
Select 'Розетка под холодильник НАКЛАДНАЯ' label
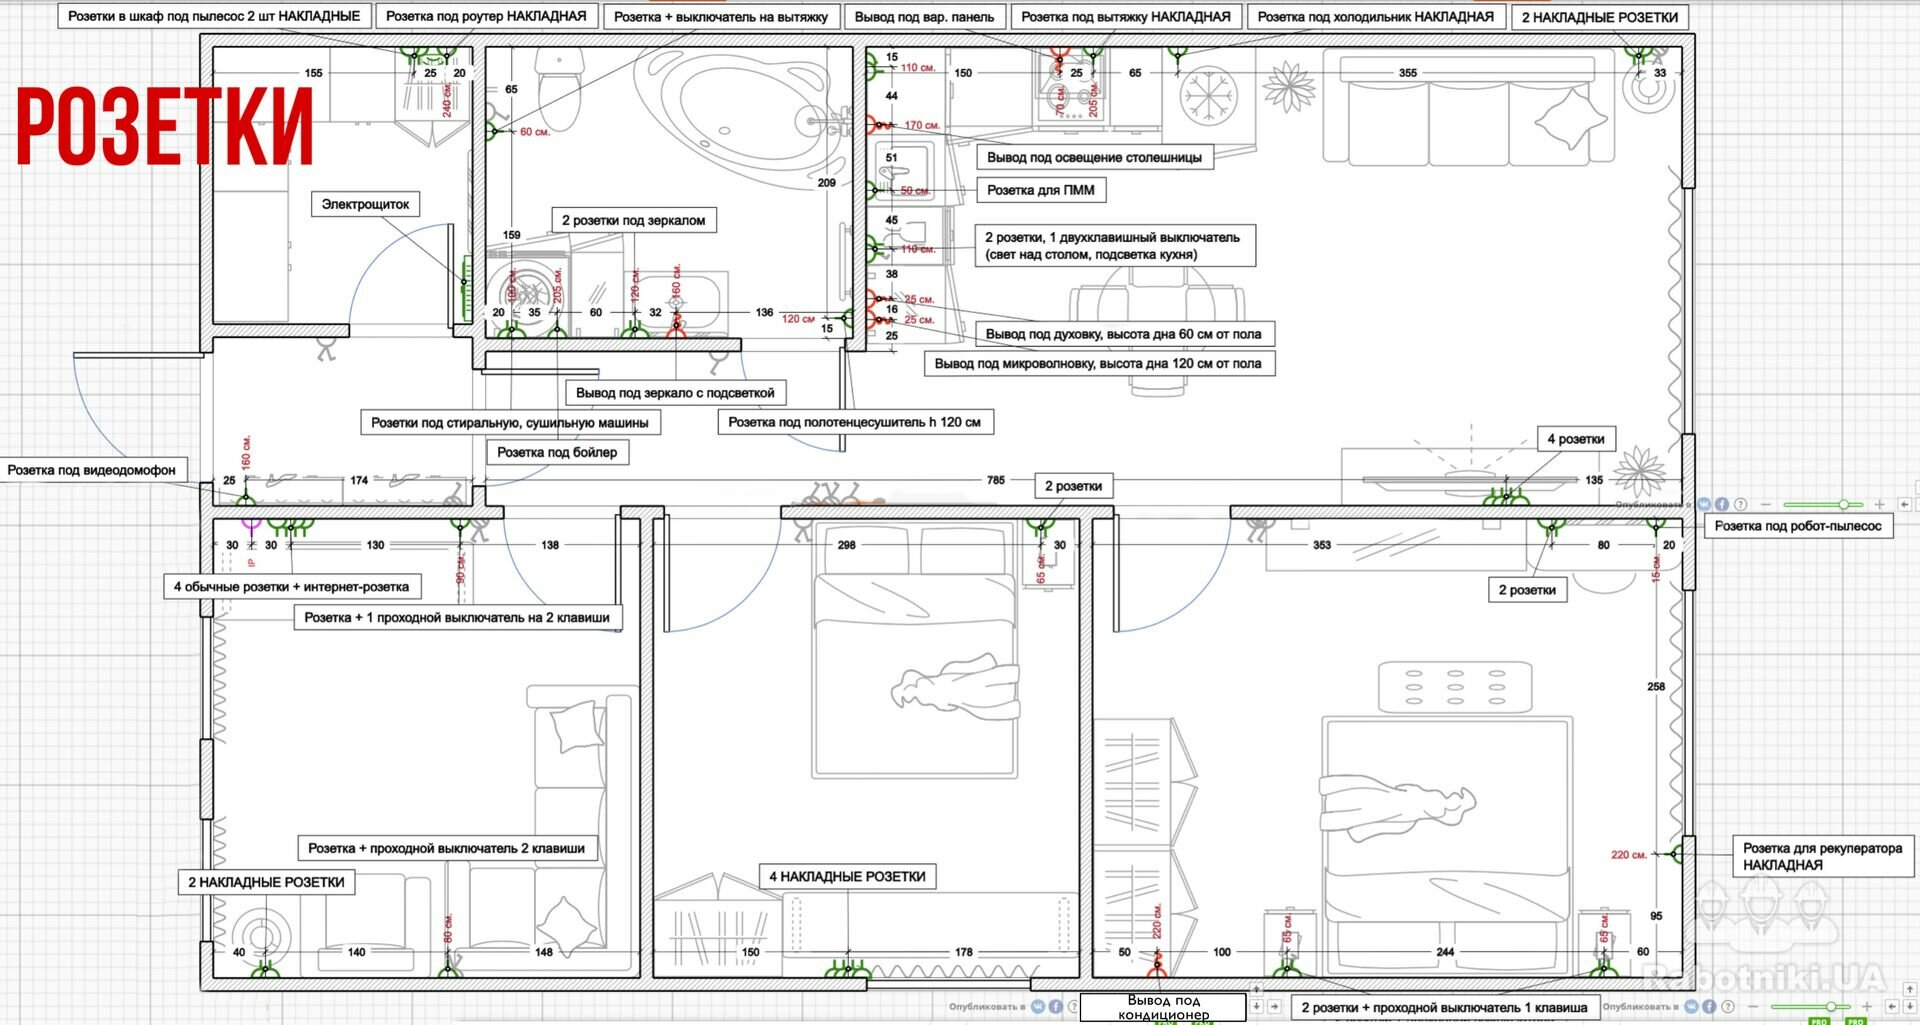click(1376, 17)
